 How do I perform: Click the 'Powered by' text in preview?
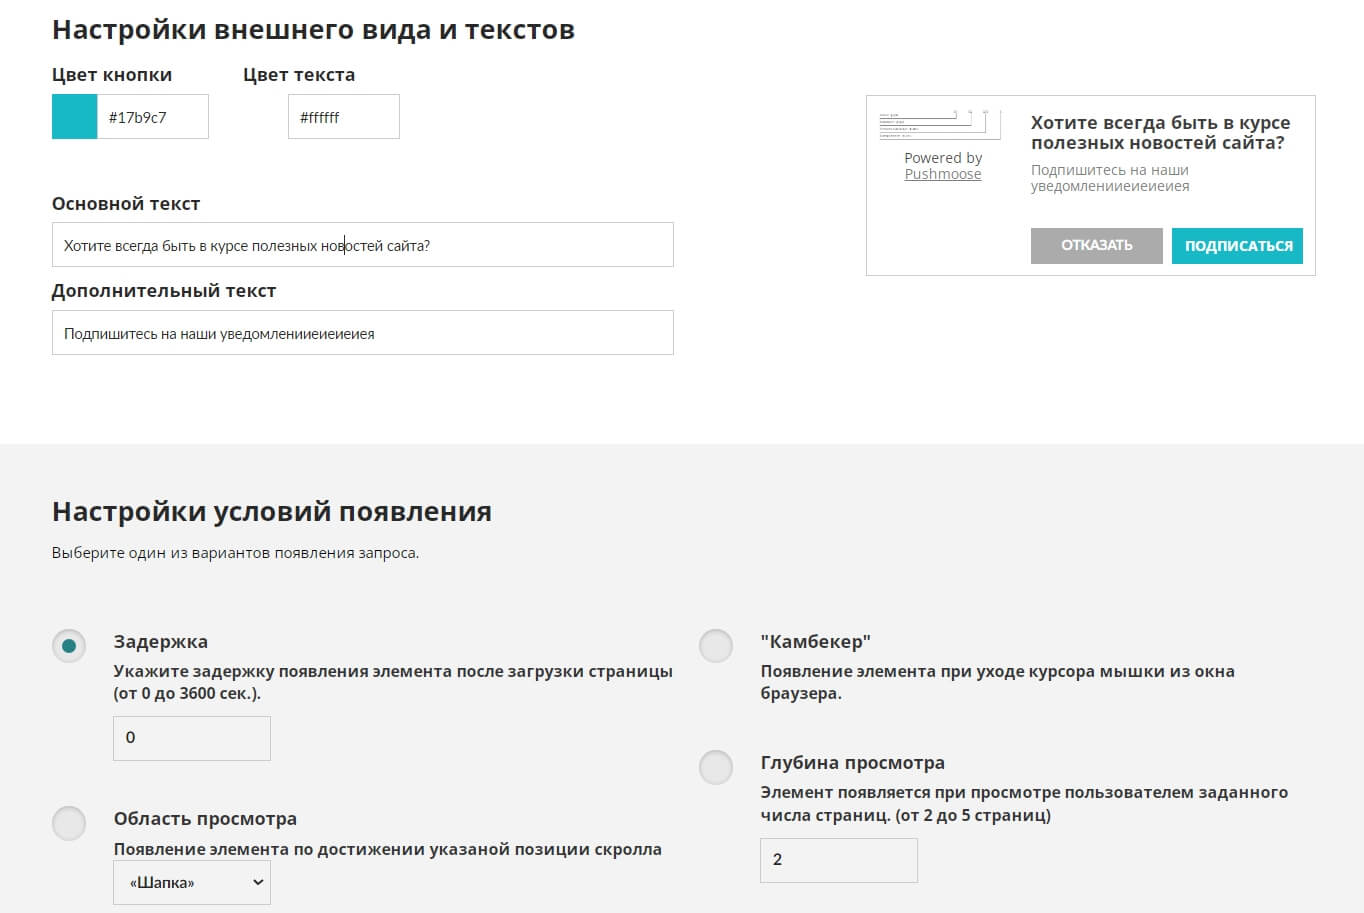(x=943, y=158)
